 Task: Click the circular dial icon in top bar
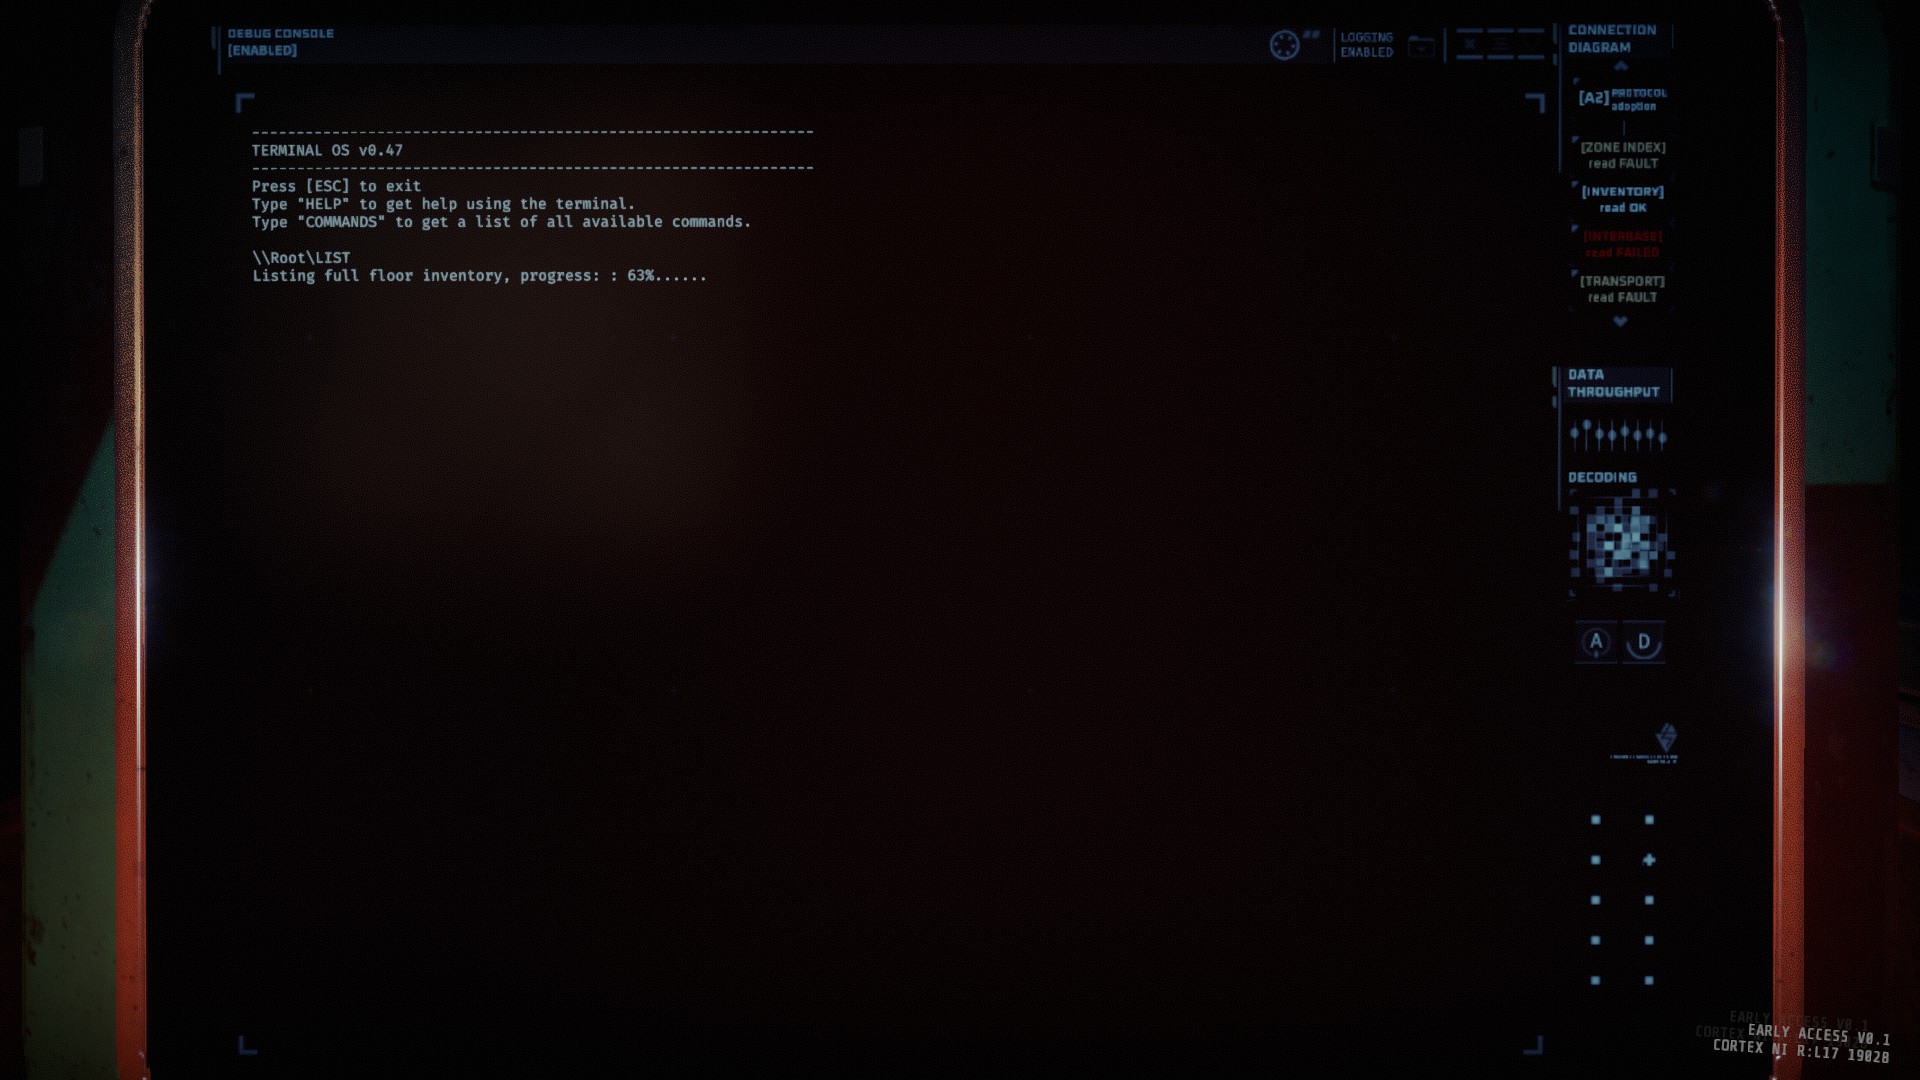(1284, 45)
